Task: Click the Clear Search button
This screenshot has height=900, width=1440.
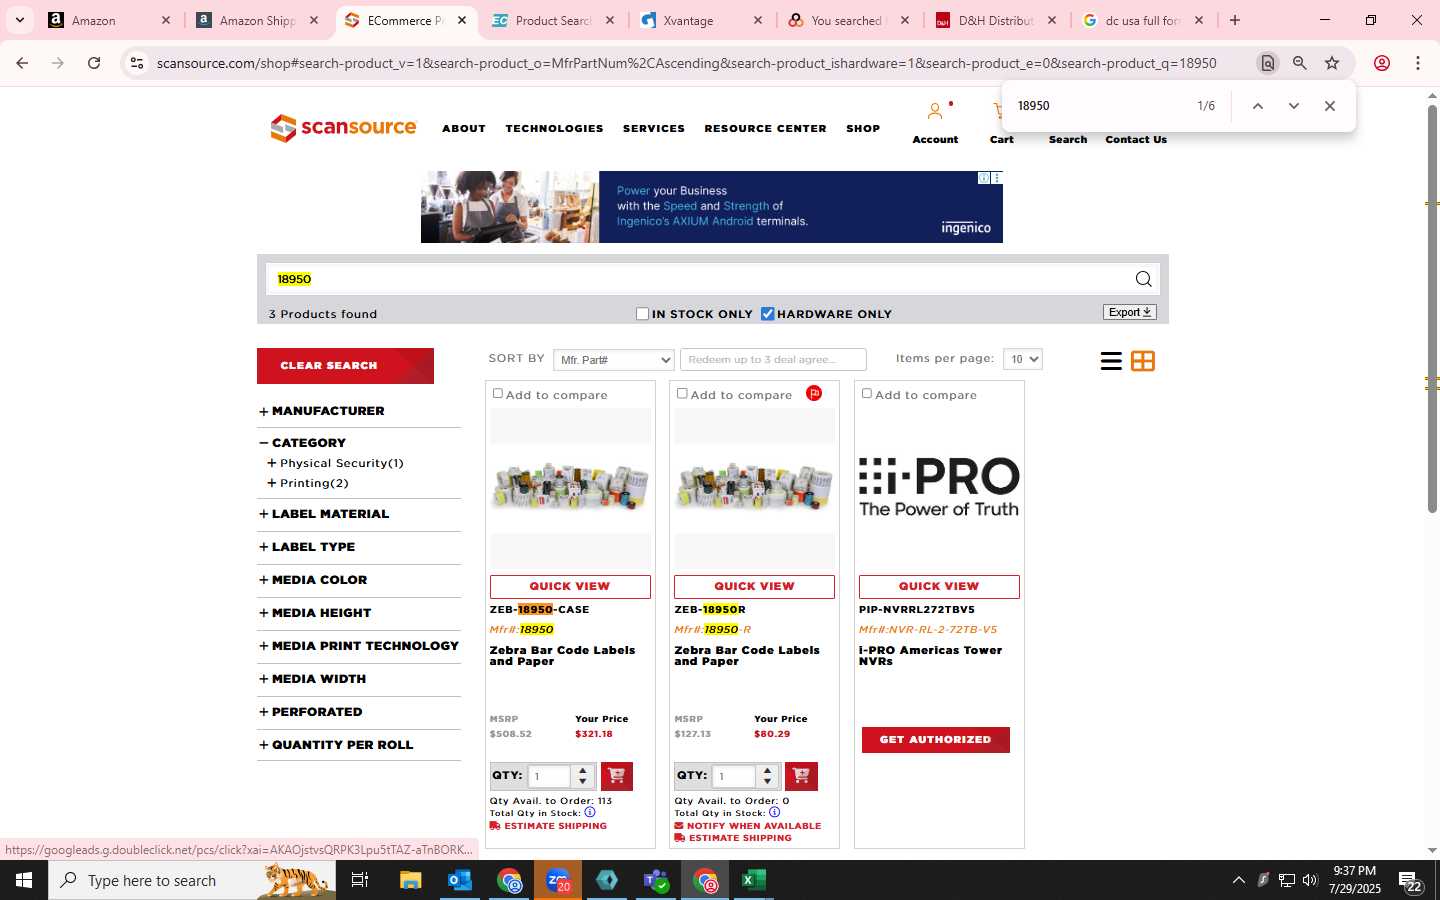Action: 345,366
